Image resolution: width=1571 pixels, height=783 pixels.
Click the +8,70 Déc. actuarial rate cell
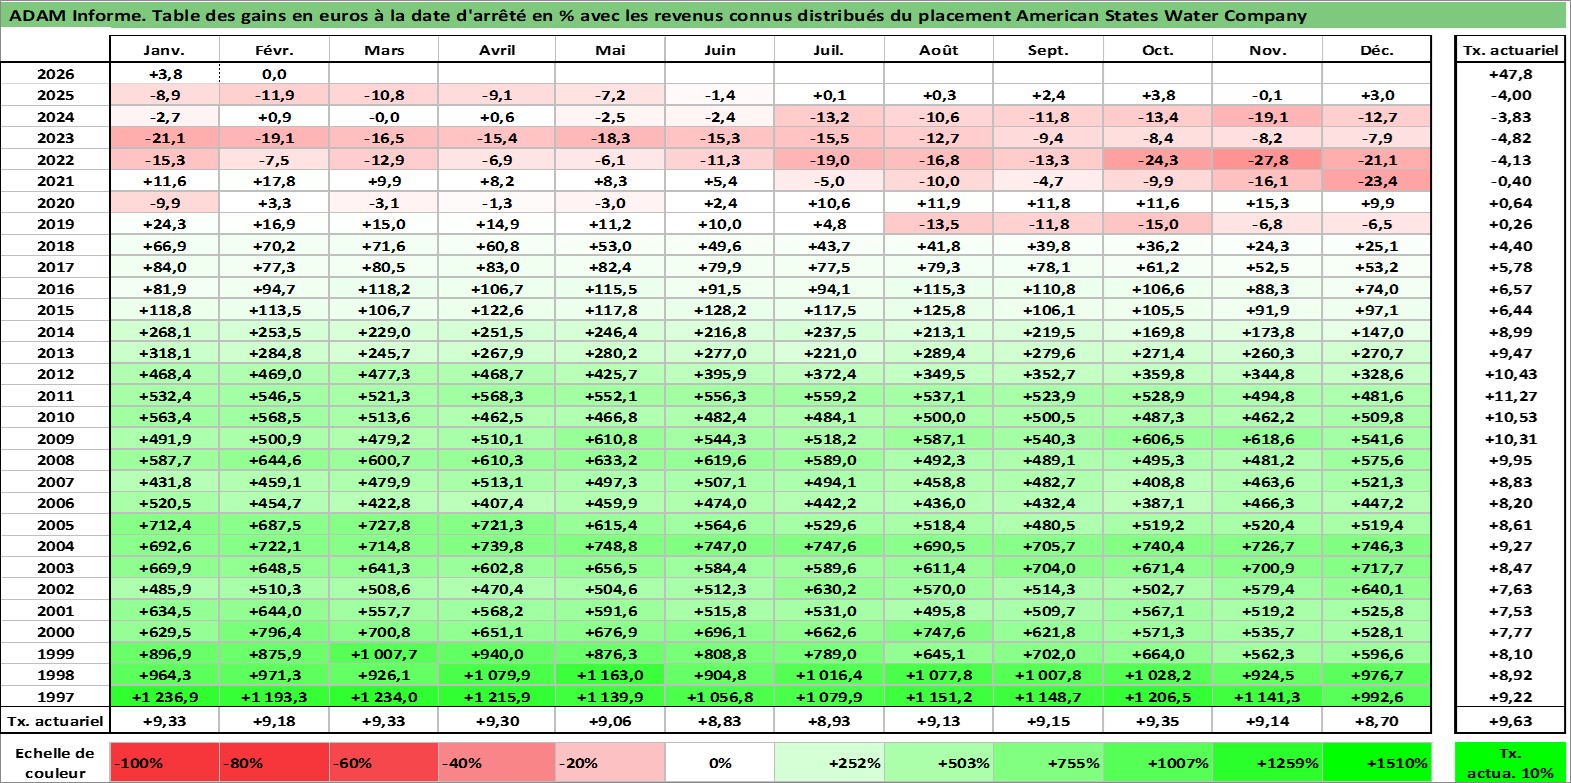click(x=1376, y=721)
